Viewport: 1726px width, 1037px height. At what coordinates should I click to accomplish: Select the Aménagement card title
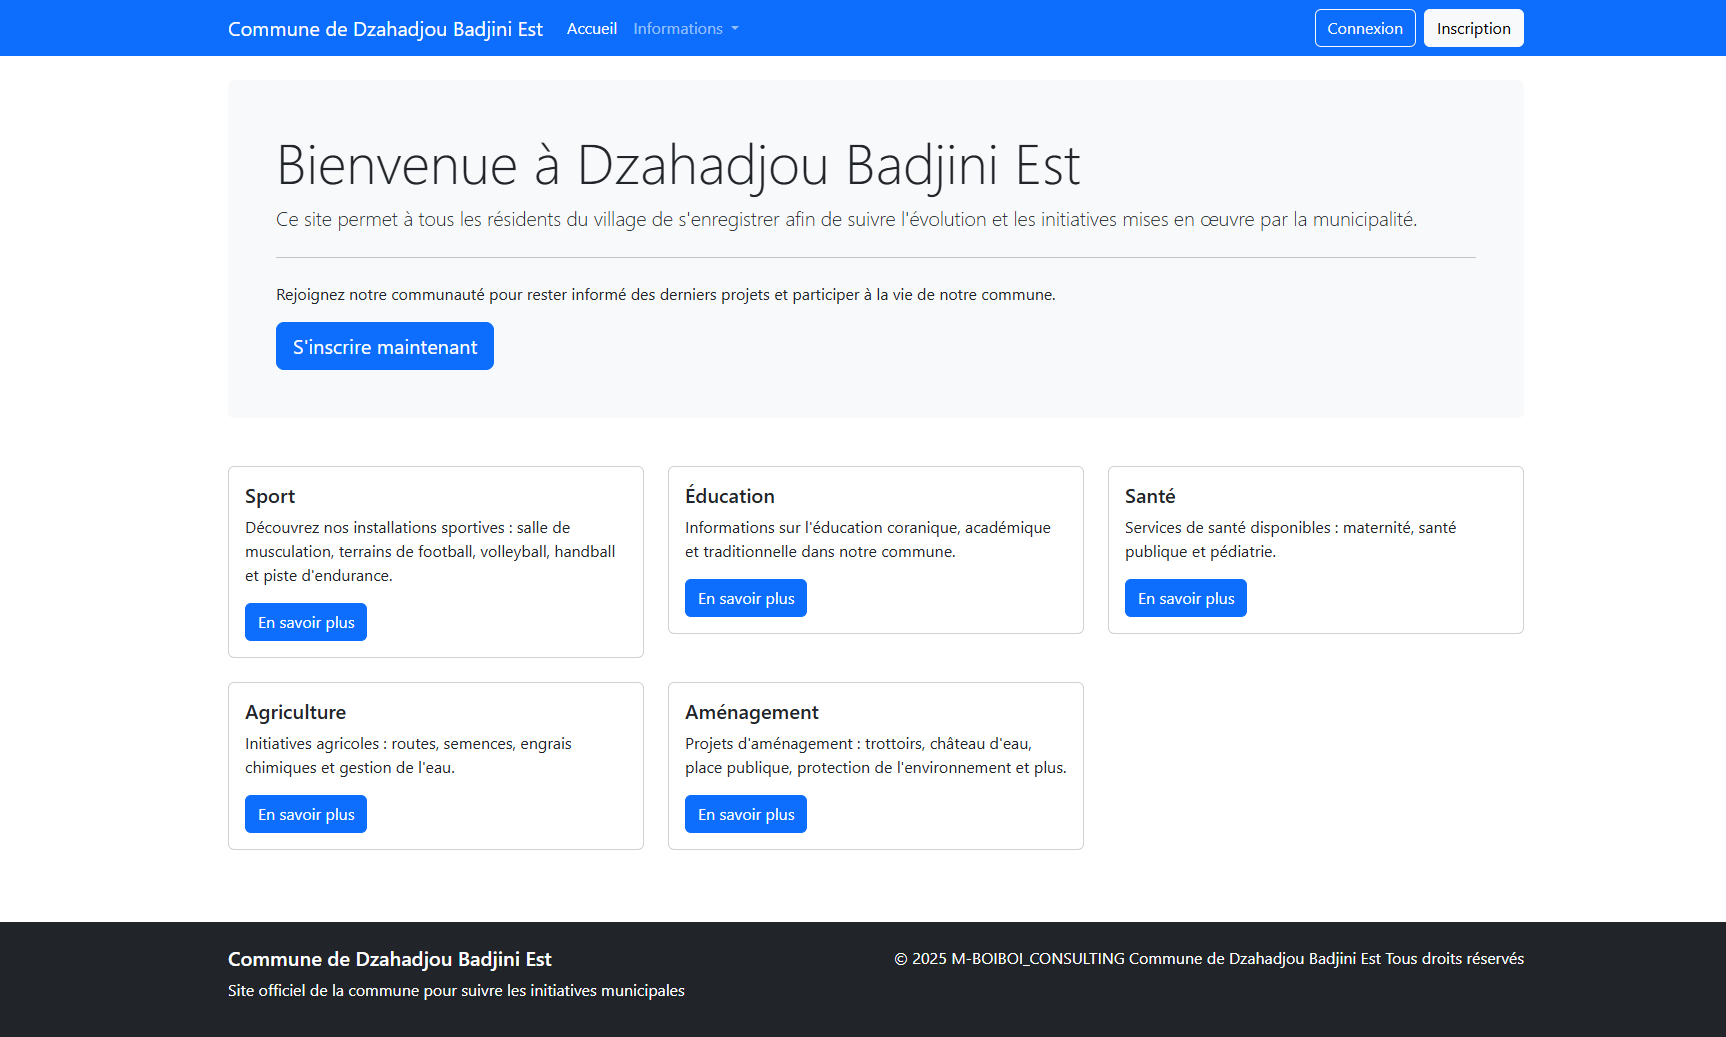coord(751,713)
